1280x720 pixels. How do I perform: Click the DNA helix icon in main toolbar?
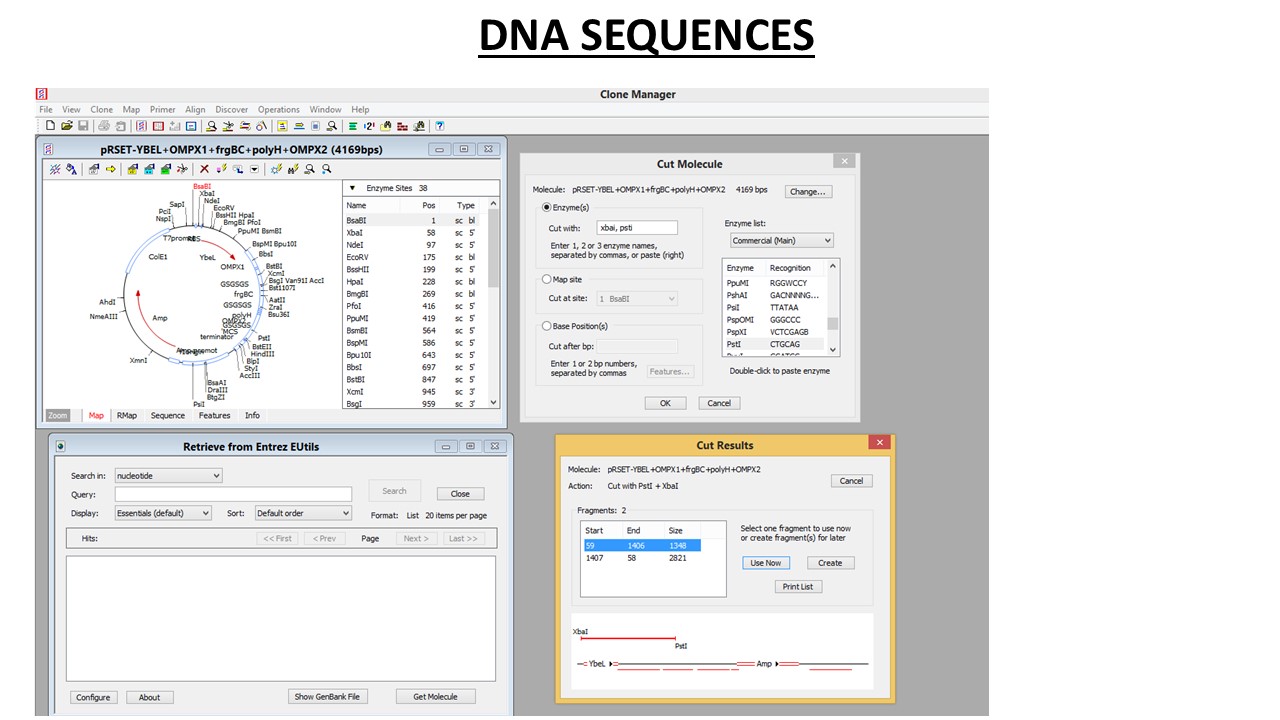click(x=142, y=126)
